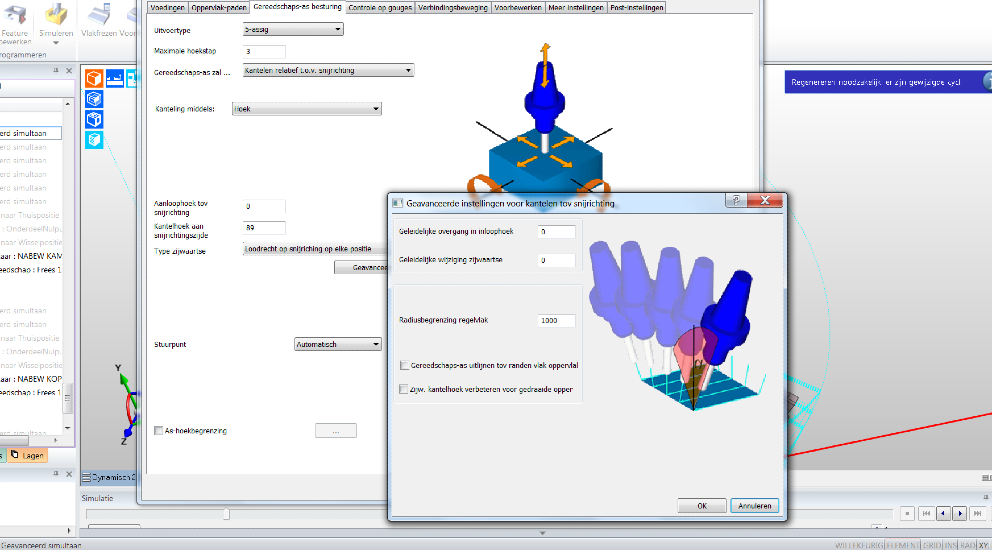This screenshot has width=992, height=550.
Task: Click the partially hidden Geavanceerd button
Action: point(361,268)
